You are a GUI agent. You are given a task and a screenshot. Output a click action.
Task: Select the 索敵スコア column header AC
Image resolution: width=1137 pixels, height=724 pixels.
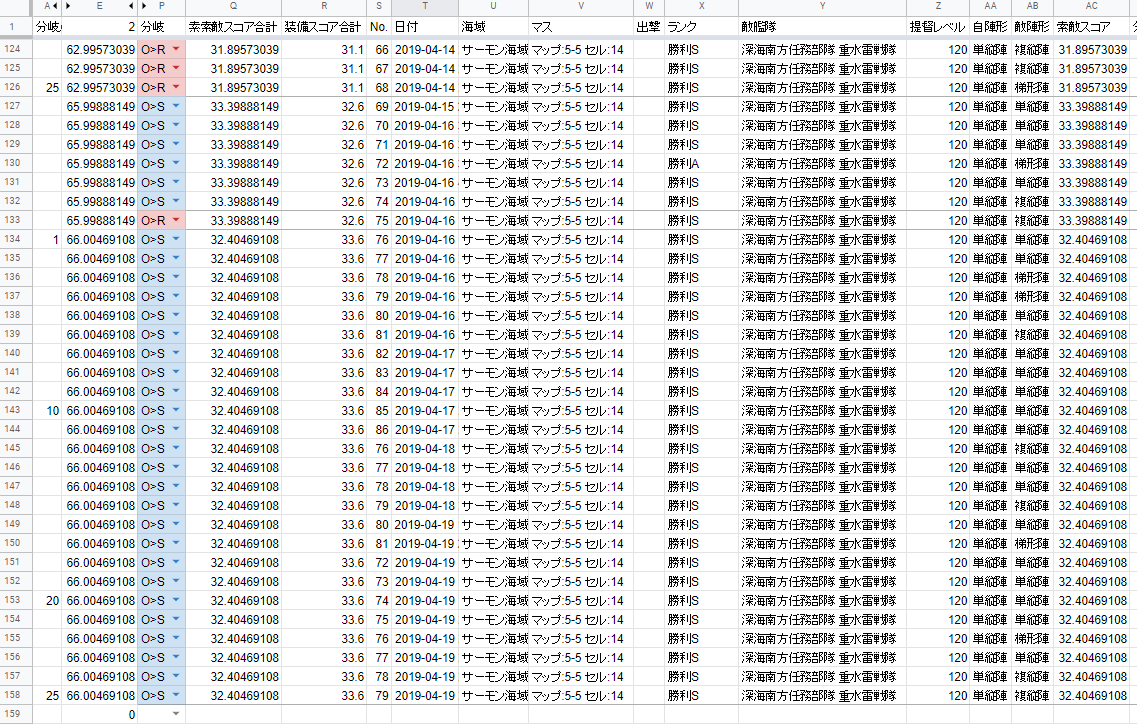[x=1090, y=7]
